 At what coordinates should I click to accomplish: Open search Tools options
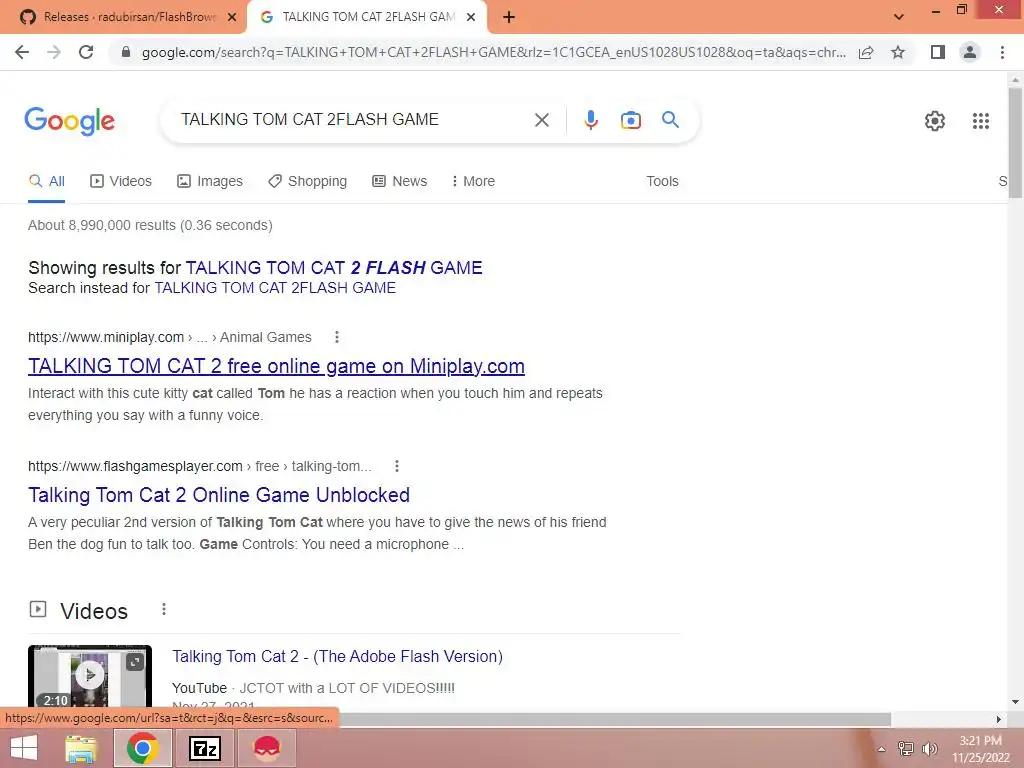pos(662,182)
